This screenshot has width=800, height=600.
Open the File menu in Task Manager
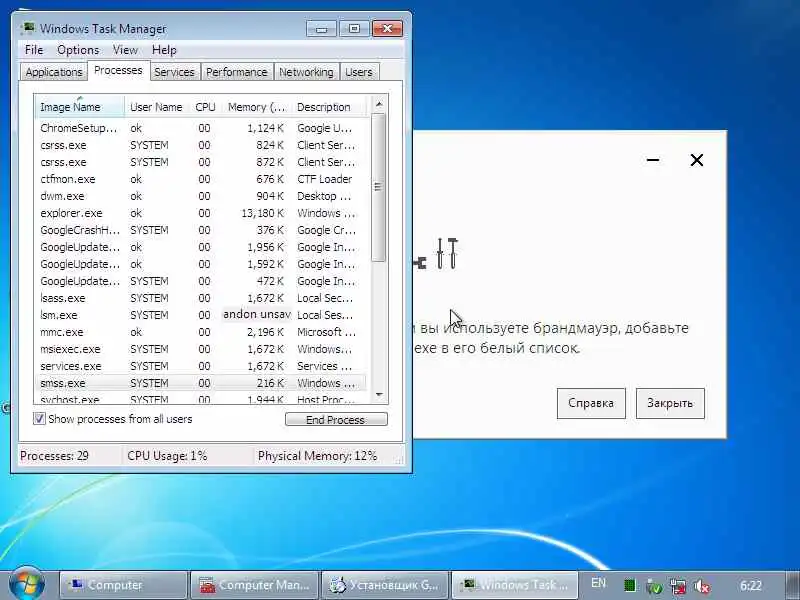click(34, 50)
